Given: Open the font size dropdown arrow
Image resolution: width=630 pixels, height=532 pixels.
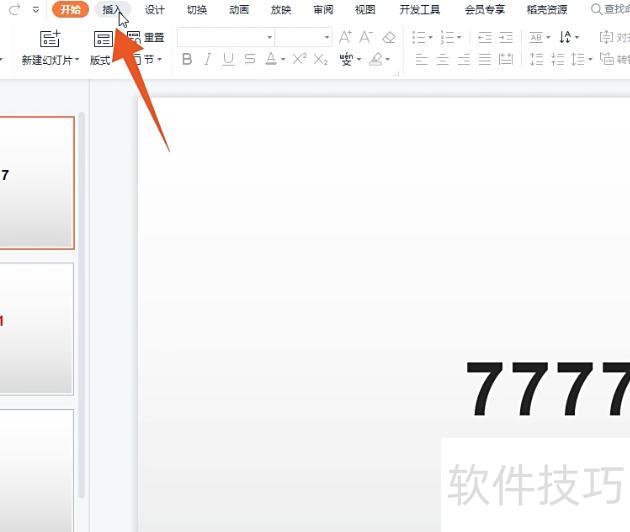Looking at the screenshot, I should click(327, 38).
